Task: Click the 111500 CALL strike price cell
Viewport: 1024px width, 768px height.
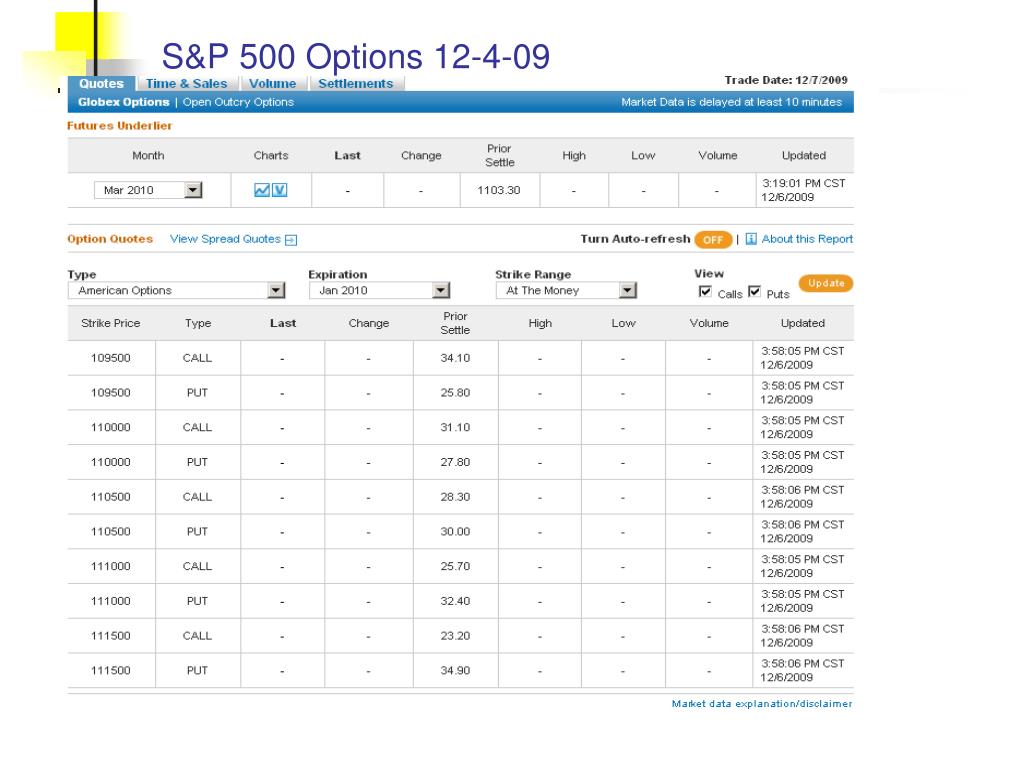Action: click(x=111, y=635)
